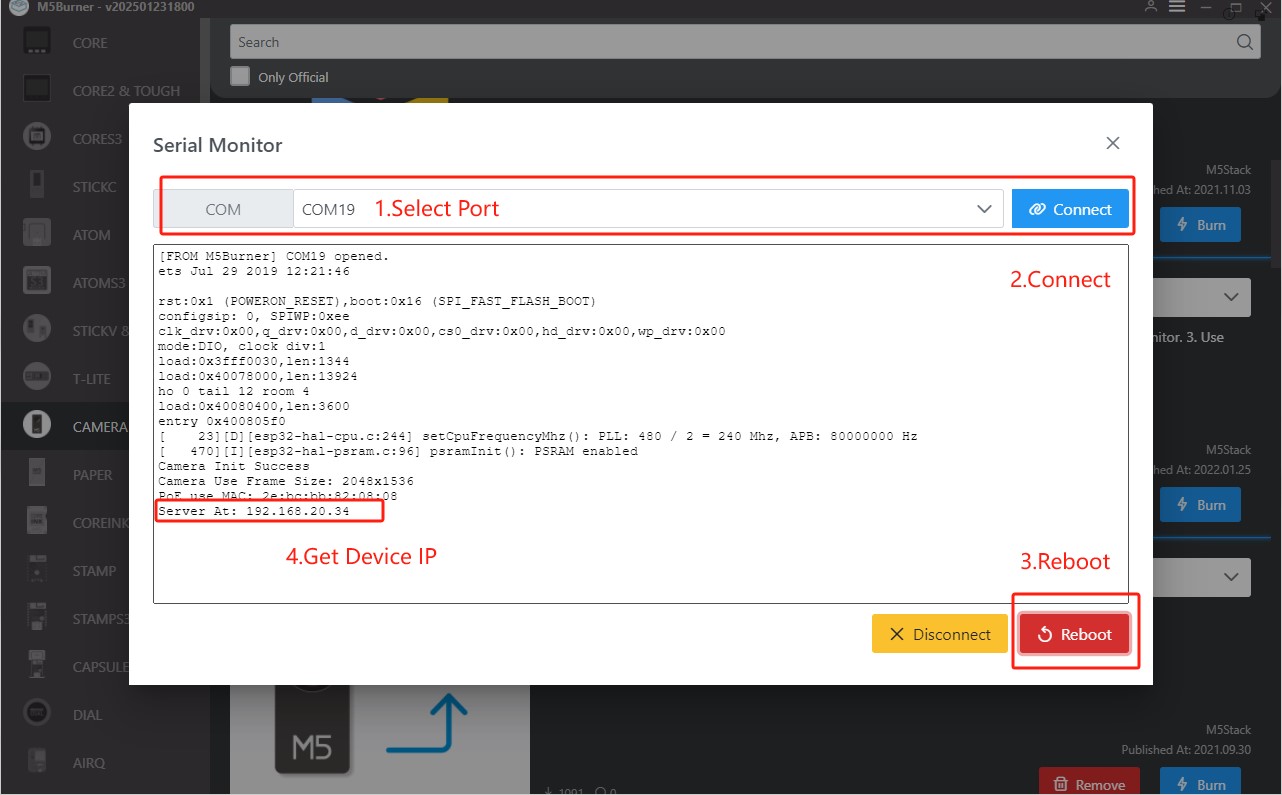Click the COM label box
Viewport: 1282px width, 795px height.
click(223, 209)
